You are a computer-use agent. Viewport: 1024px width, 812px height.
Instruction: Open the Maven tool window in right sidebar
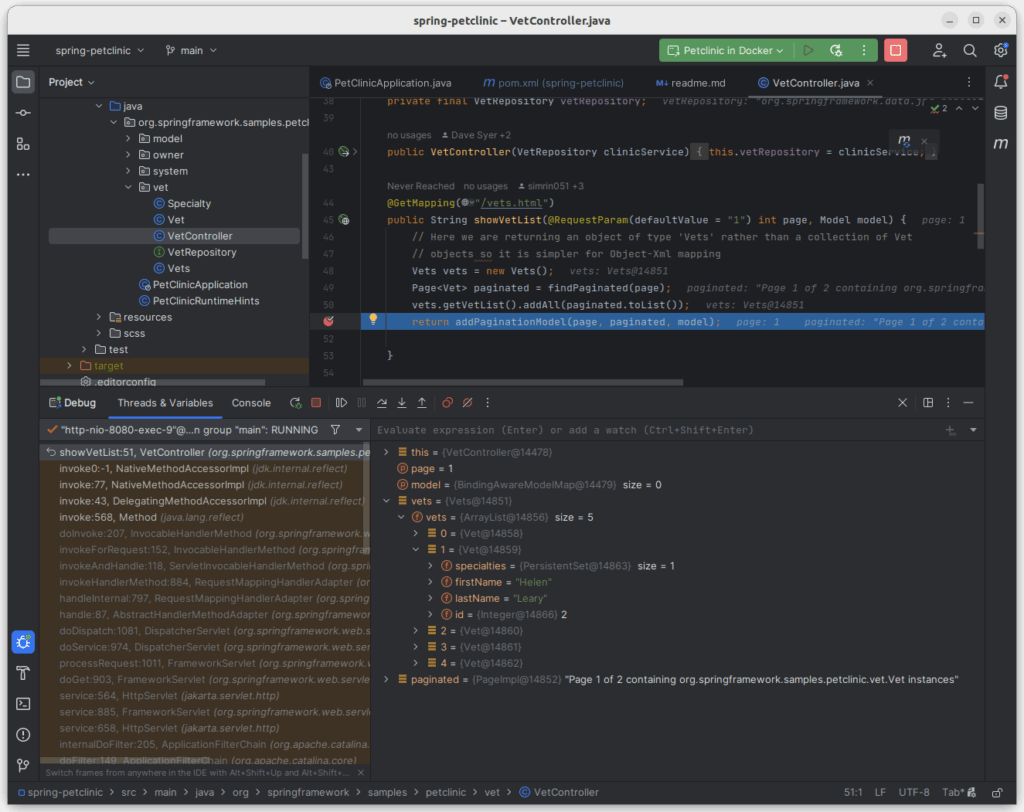(1000, 144)
